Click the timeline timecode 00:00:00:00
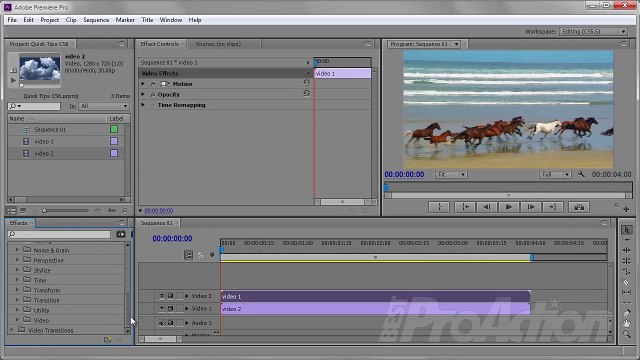The height and width of the screenshot is (360, 640). (172, 238)
